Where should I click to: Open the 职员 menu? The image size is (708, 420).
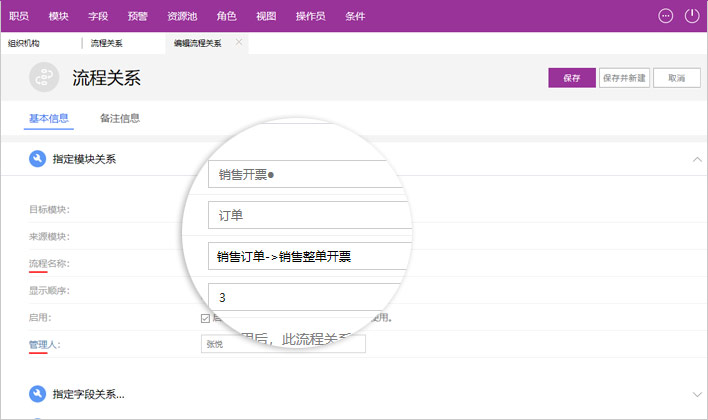coord(19,16)
